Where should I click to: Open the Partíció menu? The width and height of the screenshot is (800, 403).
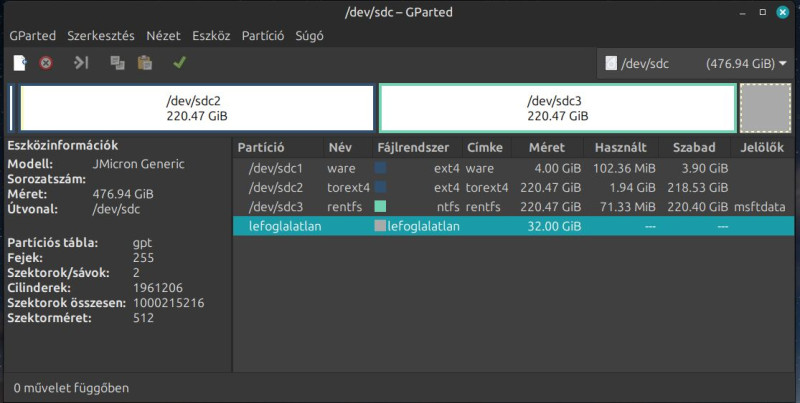pyautogui.click(x=263, y=36)
